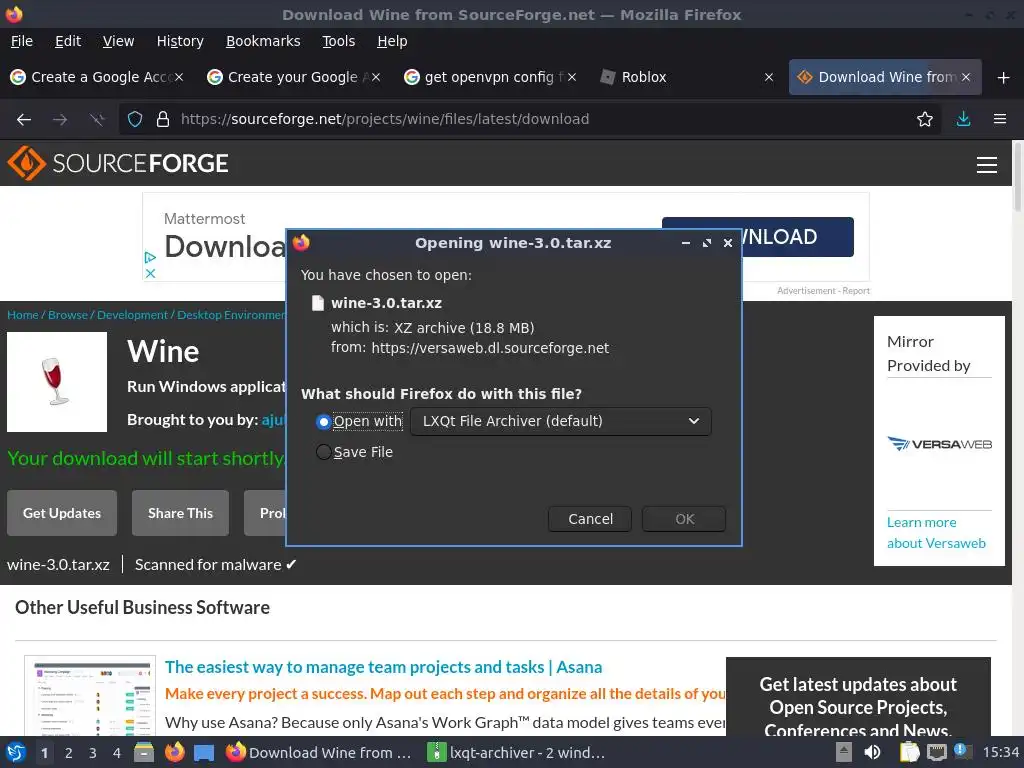1024x768 pixels.
Task: Open the Bookmarks menu
Action: [263, 41]
